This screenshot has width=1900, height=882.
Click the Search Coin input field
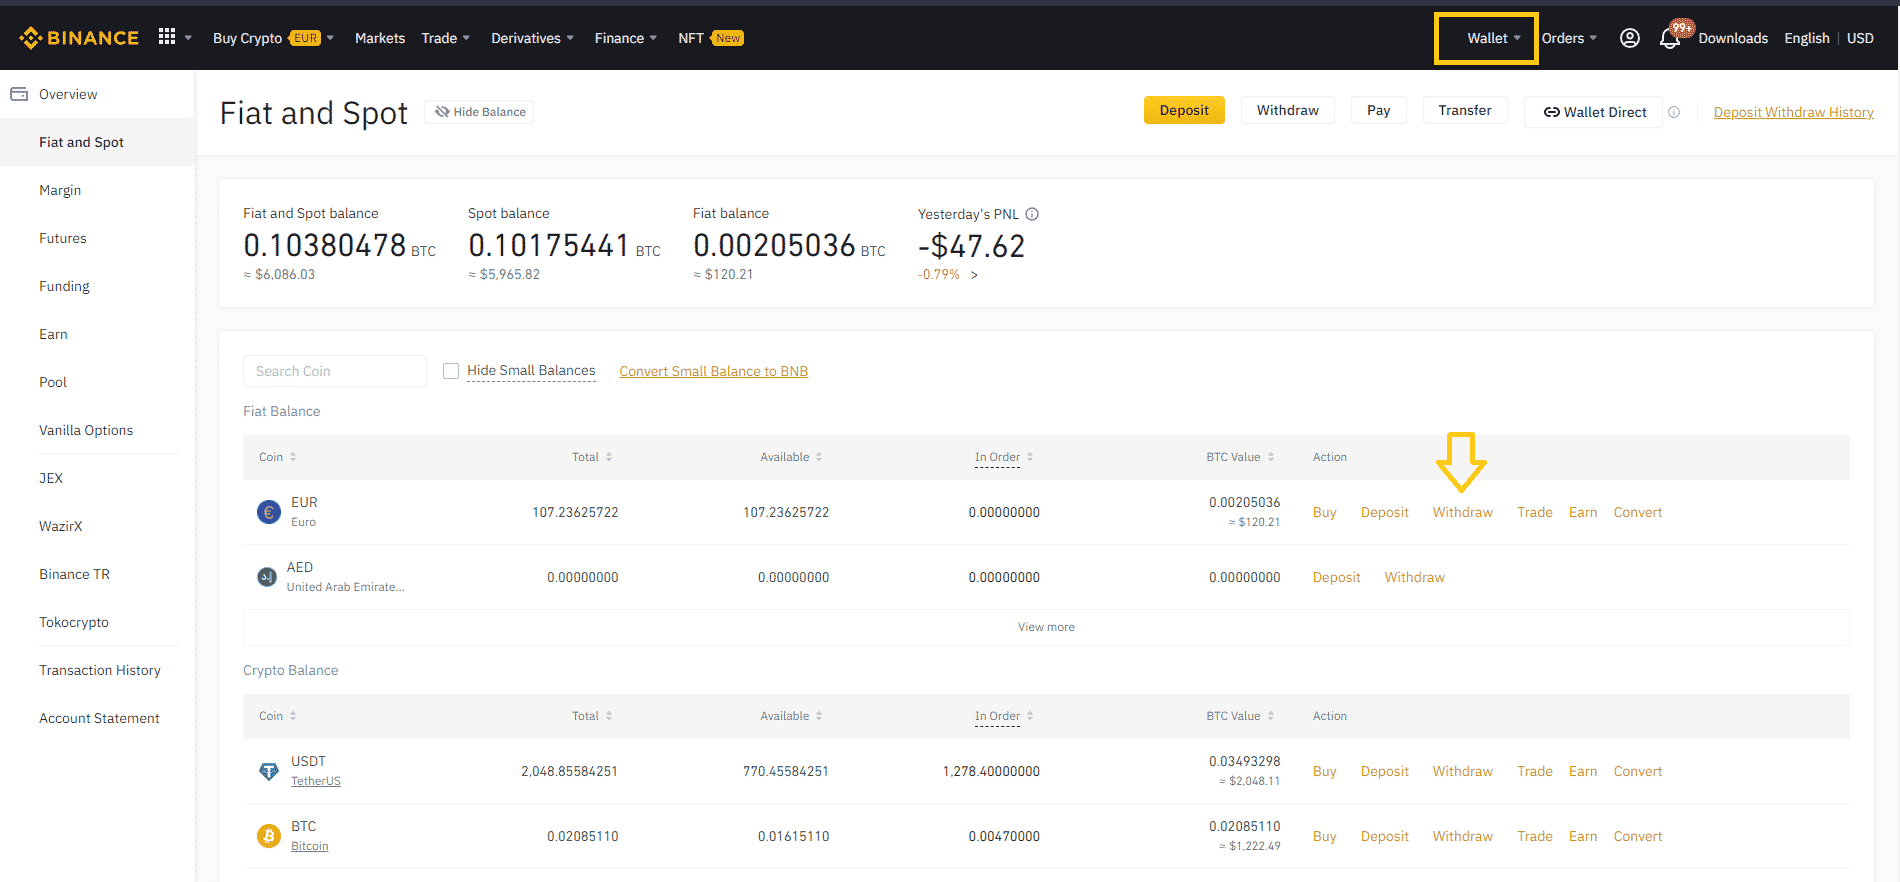[334, 371]
